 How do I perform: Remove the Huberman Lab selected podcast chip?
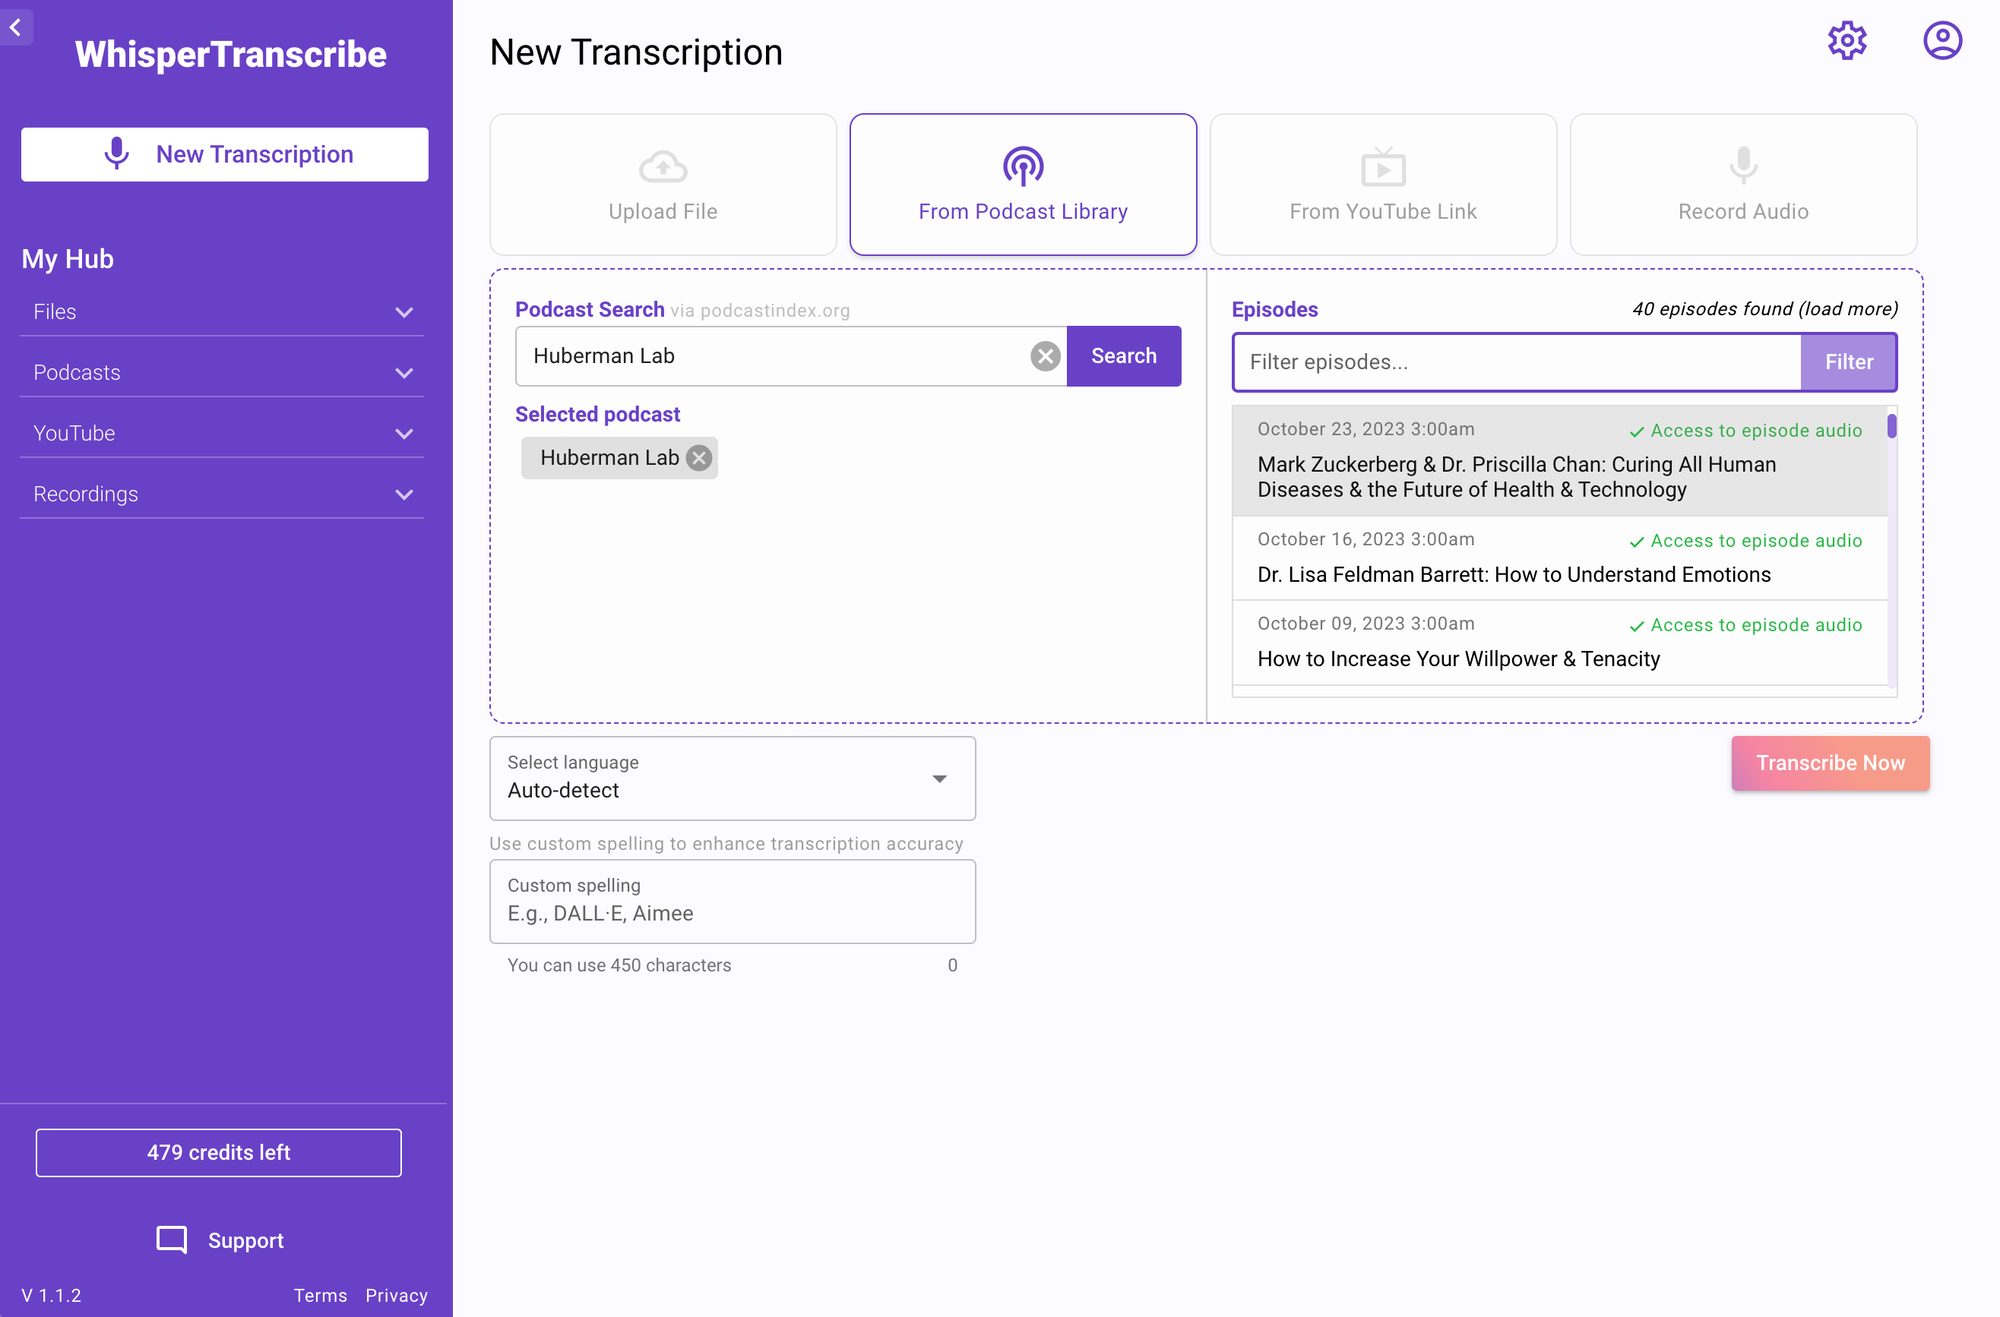699,458
